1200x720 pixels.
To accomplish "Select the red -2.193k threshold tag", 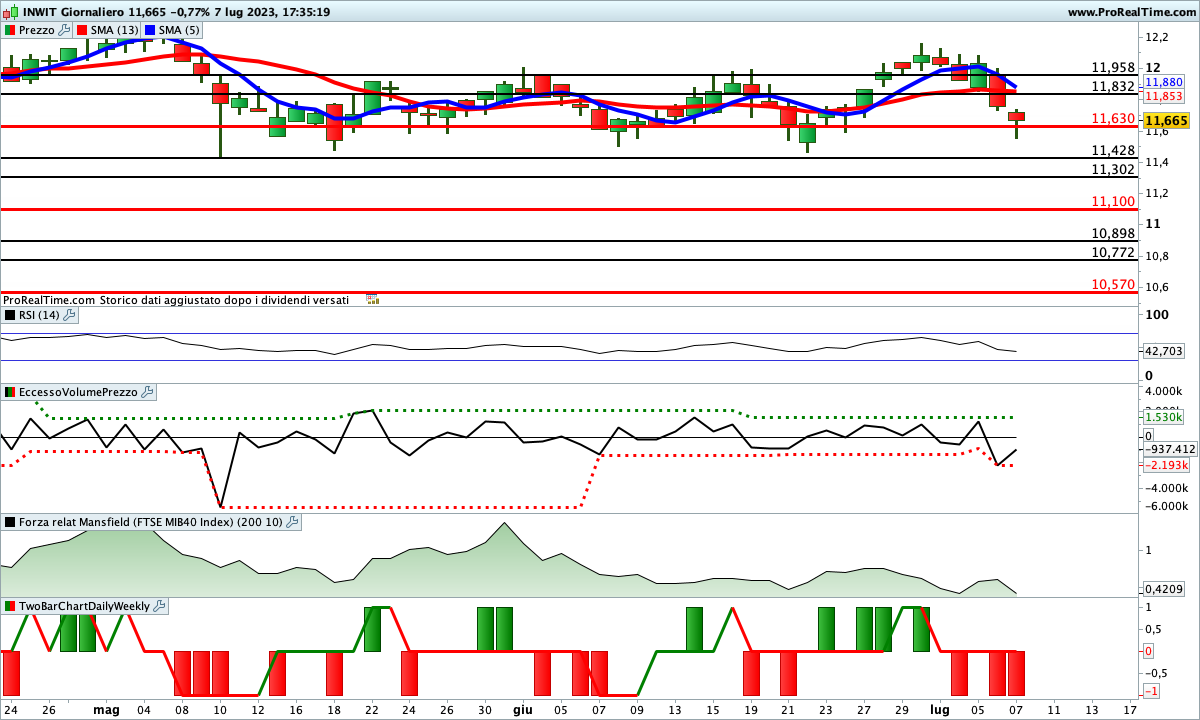I will tap(1167, 465).
